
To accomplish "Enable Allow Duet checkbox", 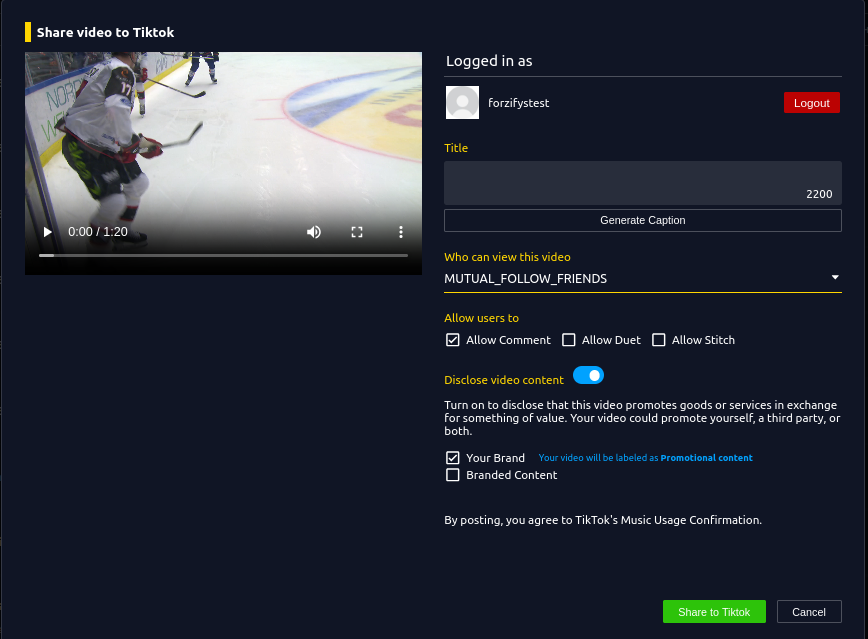I will (x=569, y=340).
